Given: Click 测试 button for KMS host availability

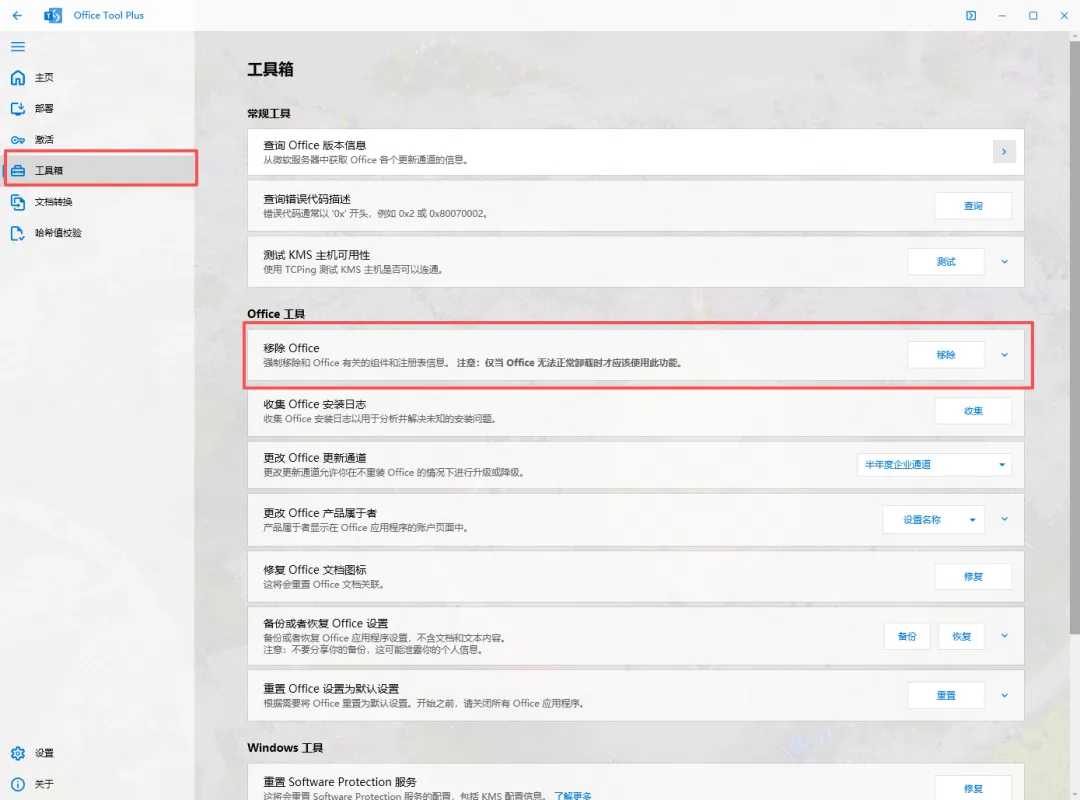Looking at the screenshot, I should pyautogui.click(x=946, y=262).
